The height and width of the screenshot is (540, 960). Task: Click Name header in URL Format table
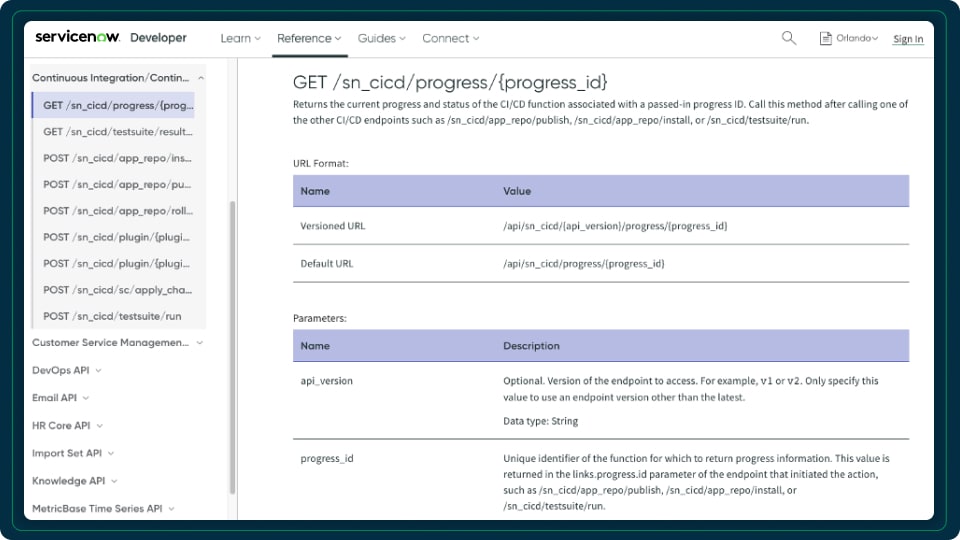(315, 191)
